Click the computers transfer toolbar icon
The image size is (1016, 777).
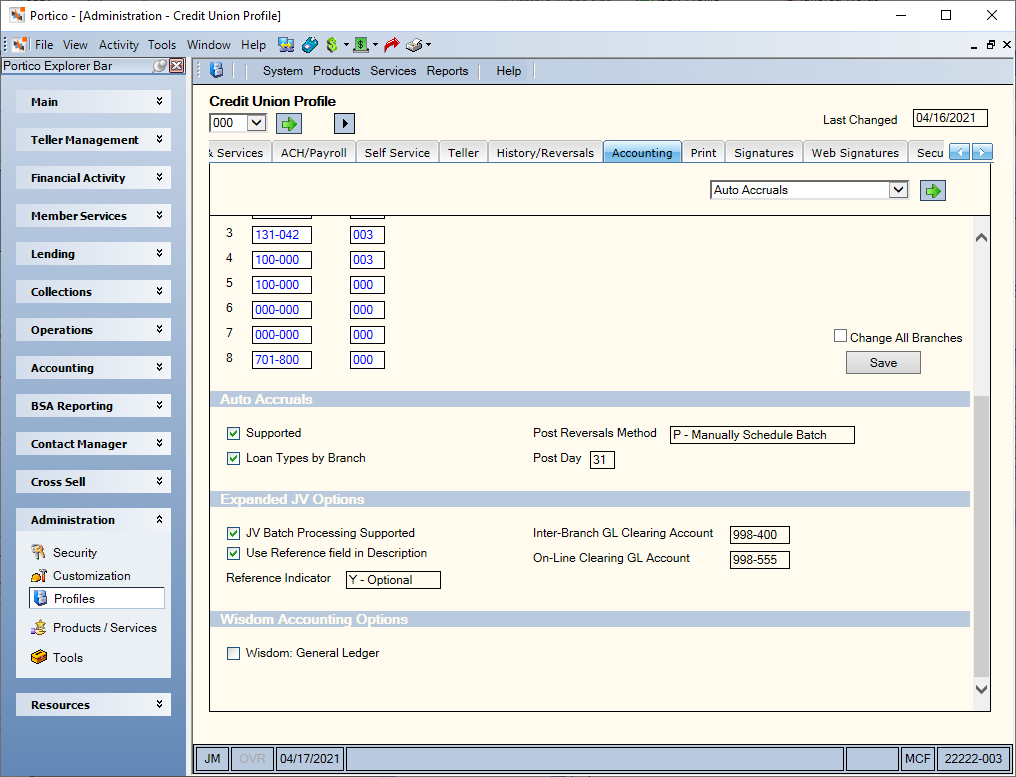[286, 45]
